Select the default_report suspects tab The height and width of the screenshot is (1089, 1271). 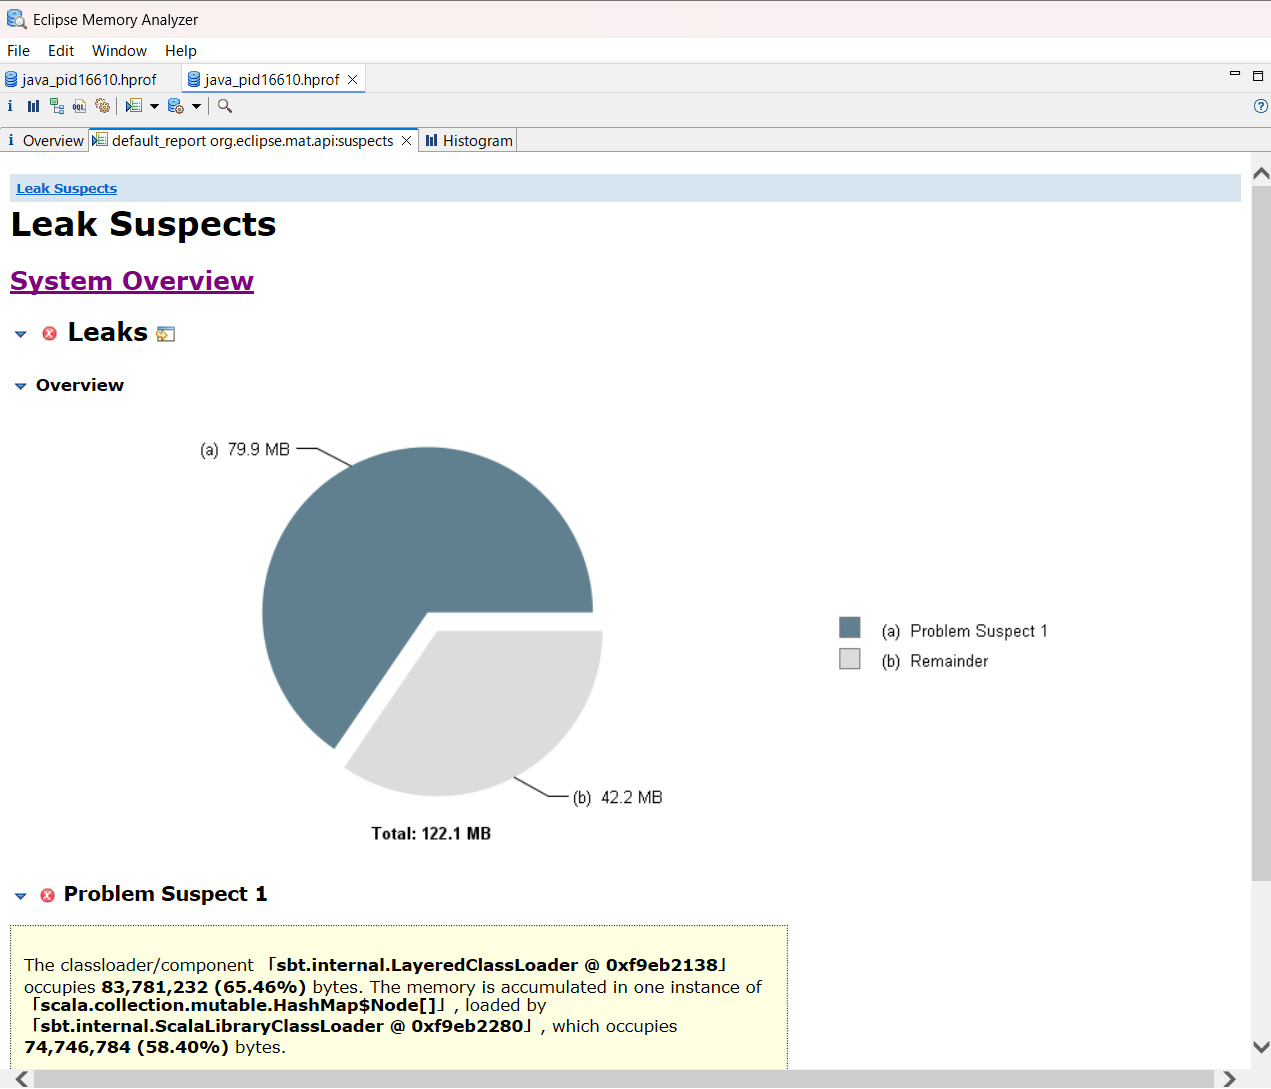[252, 141]
